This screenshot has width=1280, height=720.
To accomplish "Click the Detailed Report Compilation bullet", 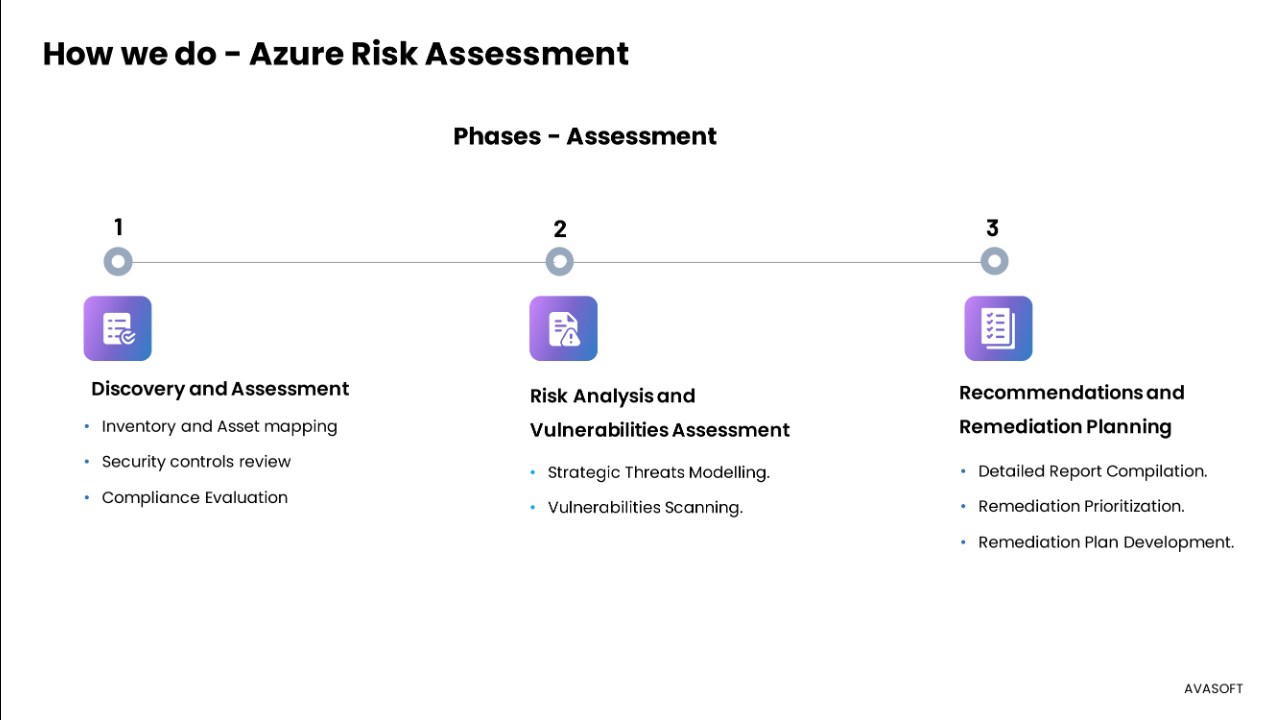I will click(1092, 471).
